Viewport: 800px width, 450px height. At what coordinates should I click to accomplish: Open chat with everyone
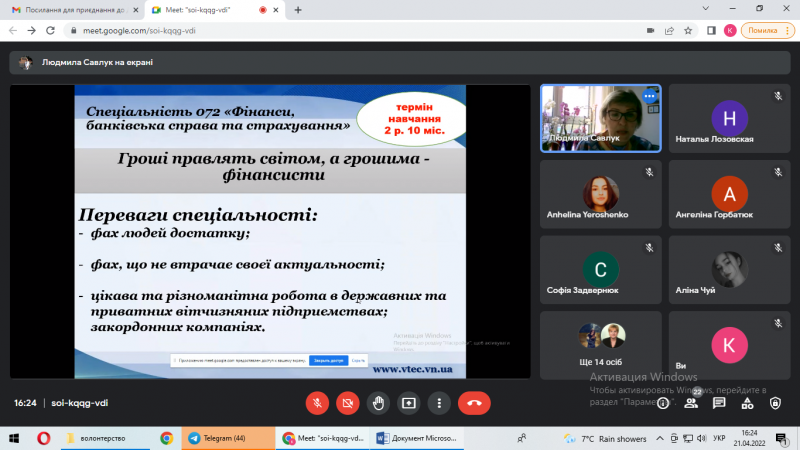(x=719, y=404)
